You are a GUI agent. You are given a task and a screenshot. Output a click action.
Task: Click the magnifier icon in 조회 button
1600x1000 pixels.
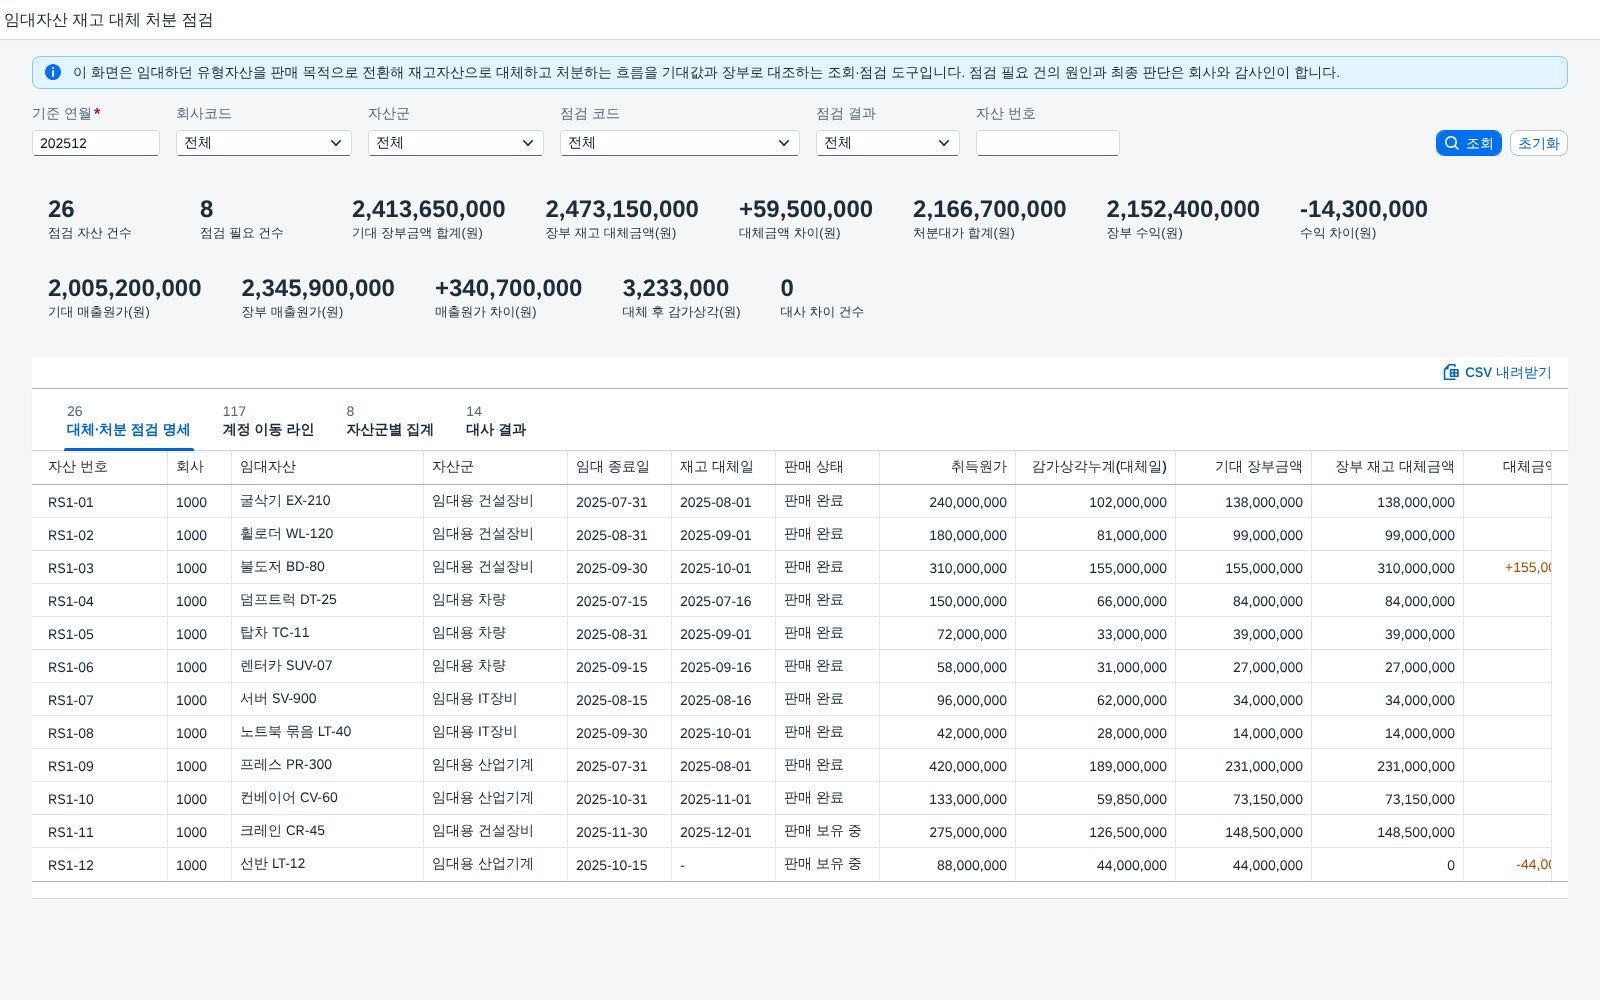(1452, 143)
